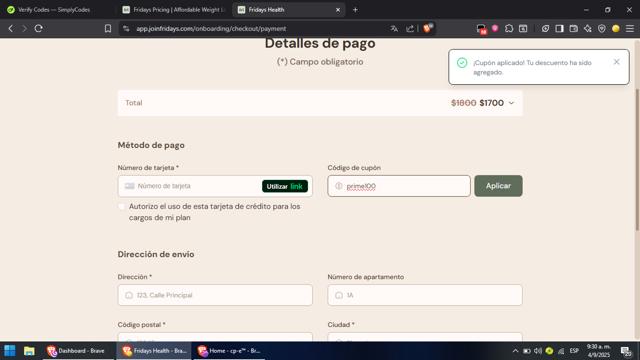The width and height of the screenshot is (640, 360).
Task: Open Brave Shields lion icon
Action: tap(427, 28)
